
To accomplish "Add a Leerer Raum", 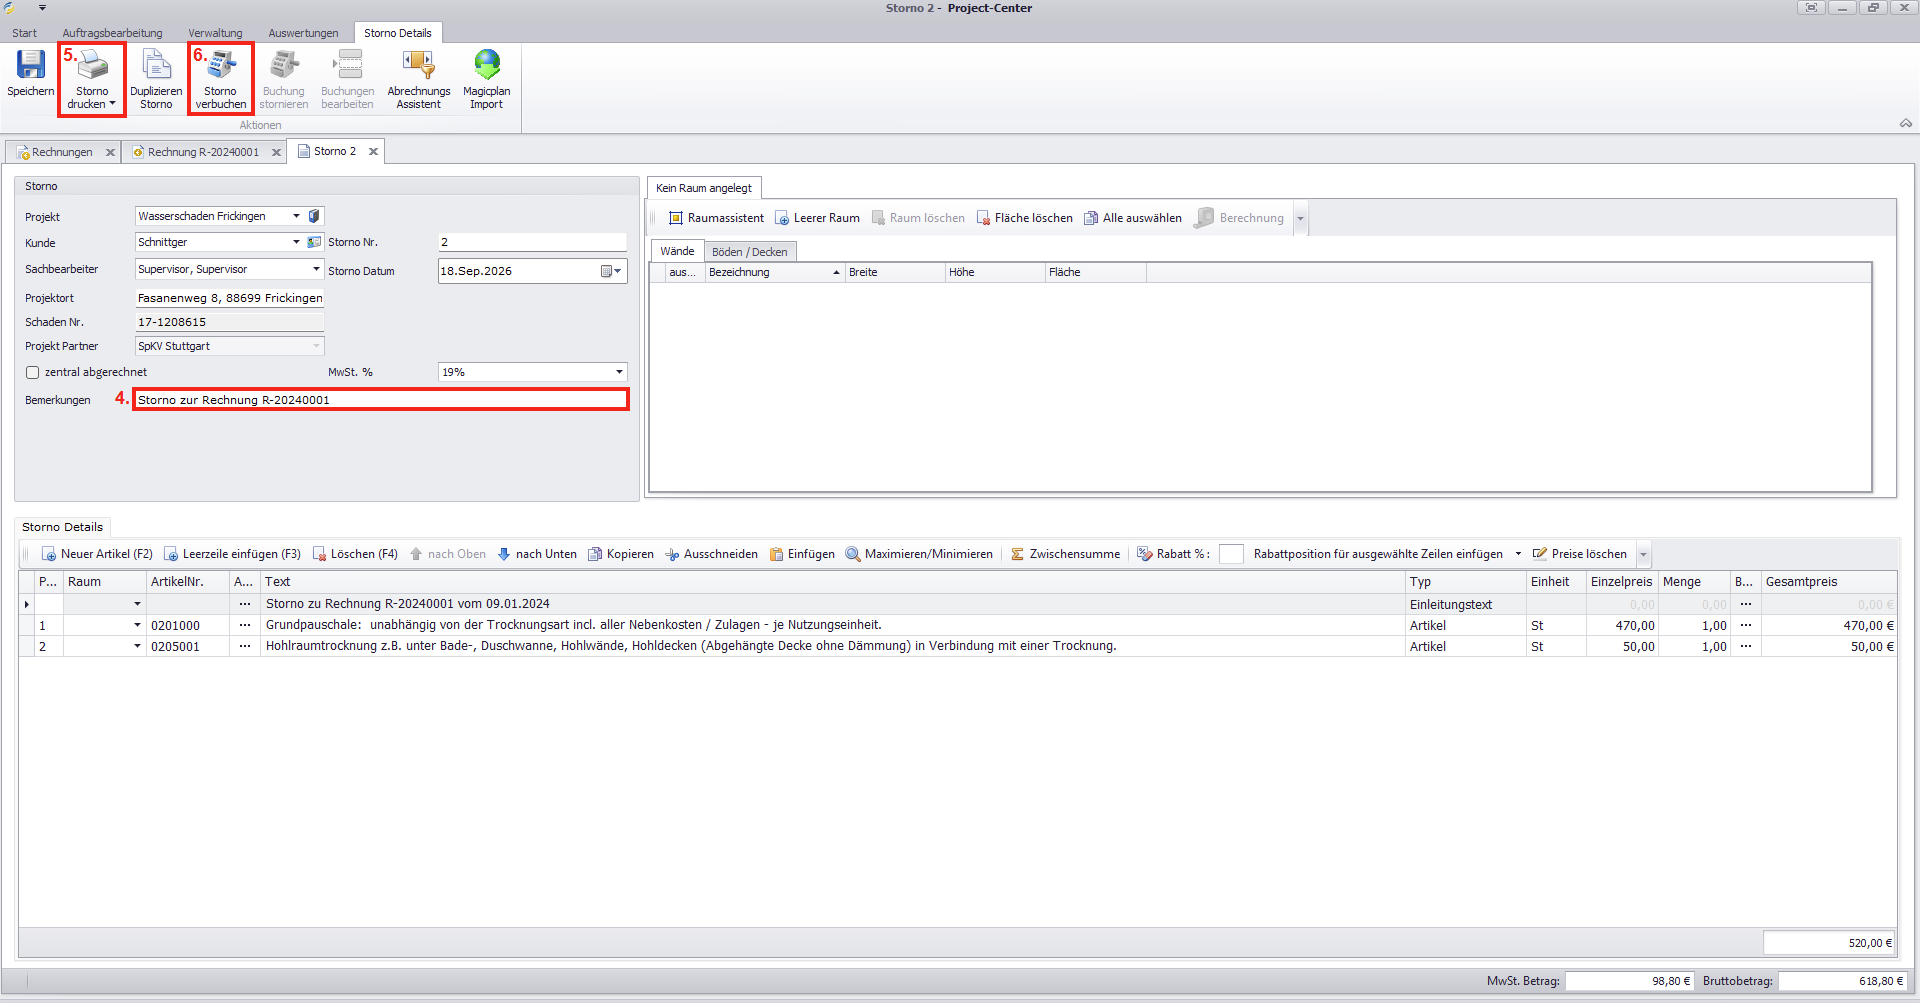I will [817, 218].
